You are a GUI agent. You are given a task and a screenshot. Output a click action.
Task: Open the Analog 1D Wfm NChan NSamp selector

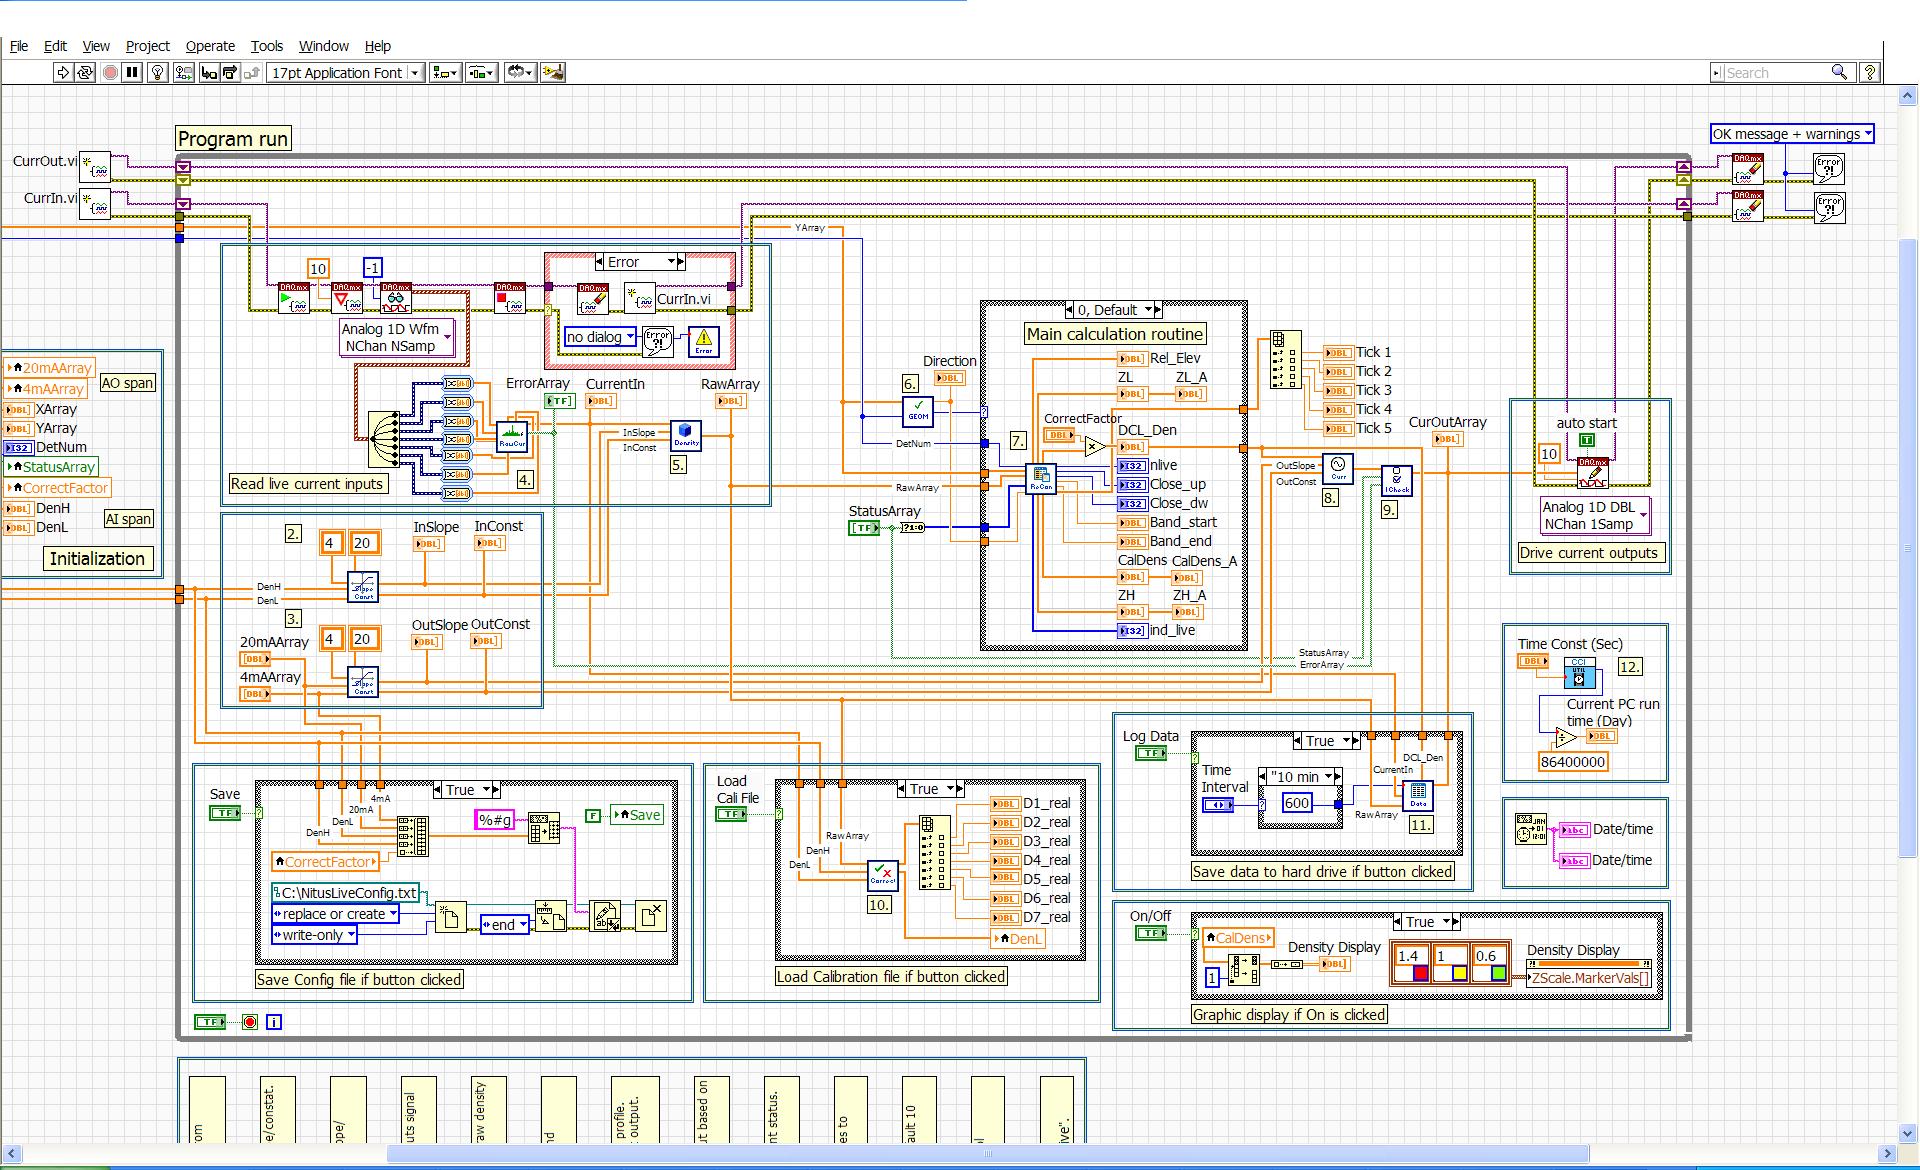pyautogui.click(x=397, y=337)
